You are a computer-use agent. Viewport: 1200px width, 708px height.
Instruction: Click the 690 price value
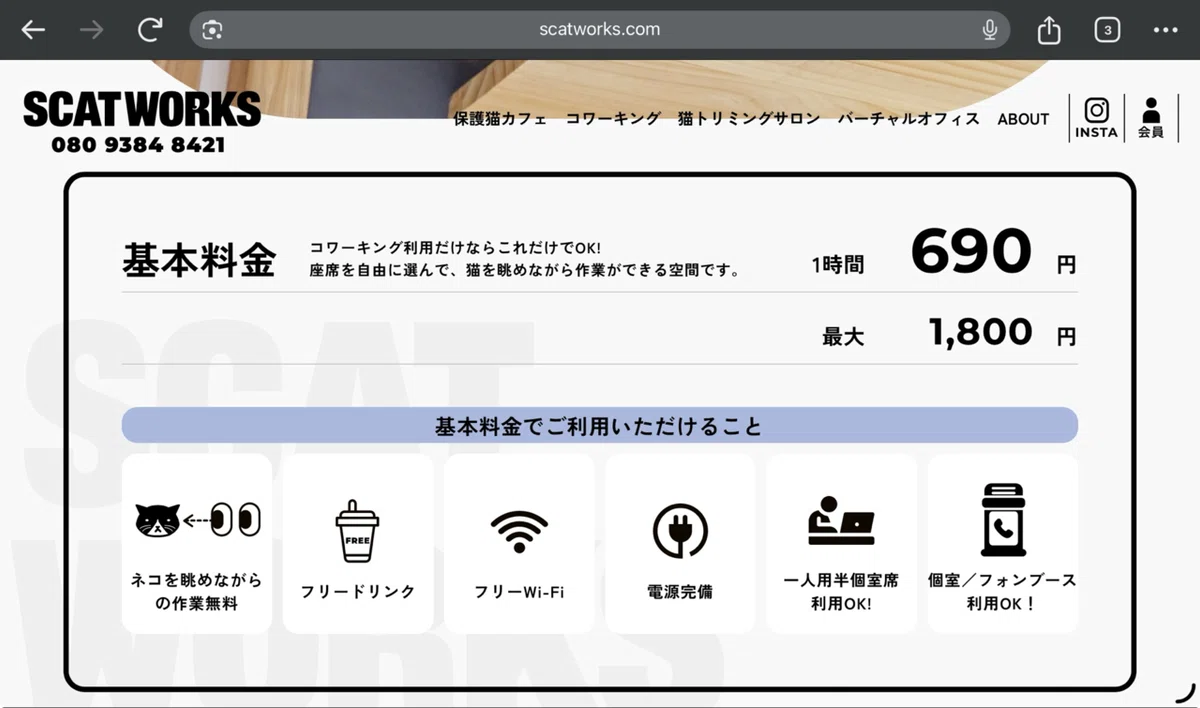click(971, 251)
